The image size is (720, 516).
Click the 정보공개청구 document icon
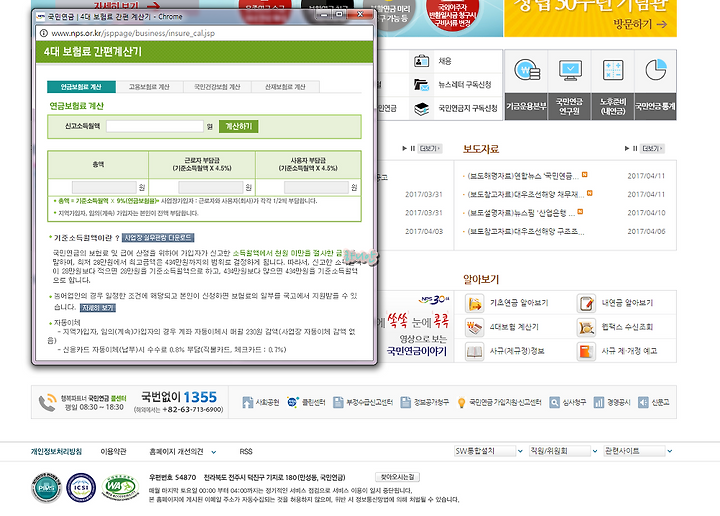[405, 403]
